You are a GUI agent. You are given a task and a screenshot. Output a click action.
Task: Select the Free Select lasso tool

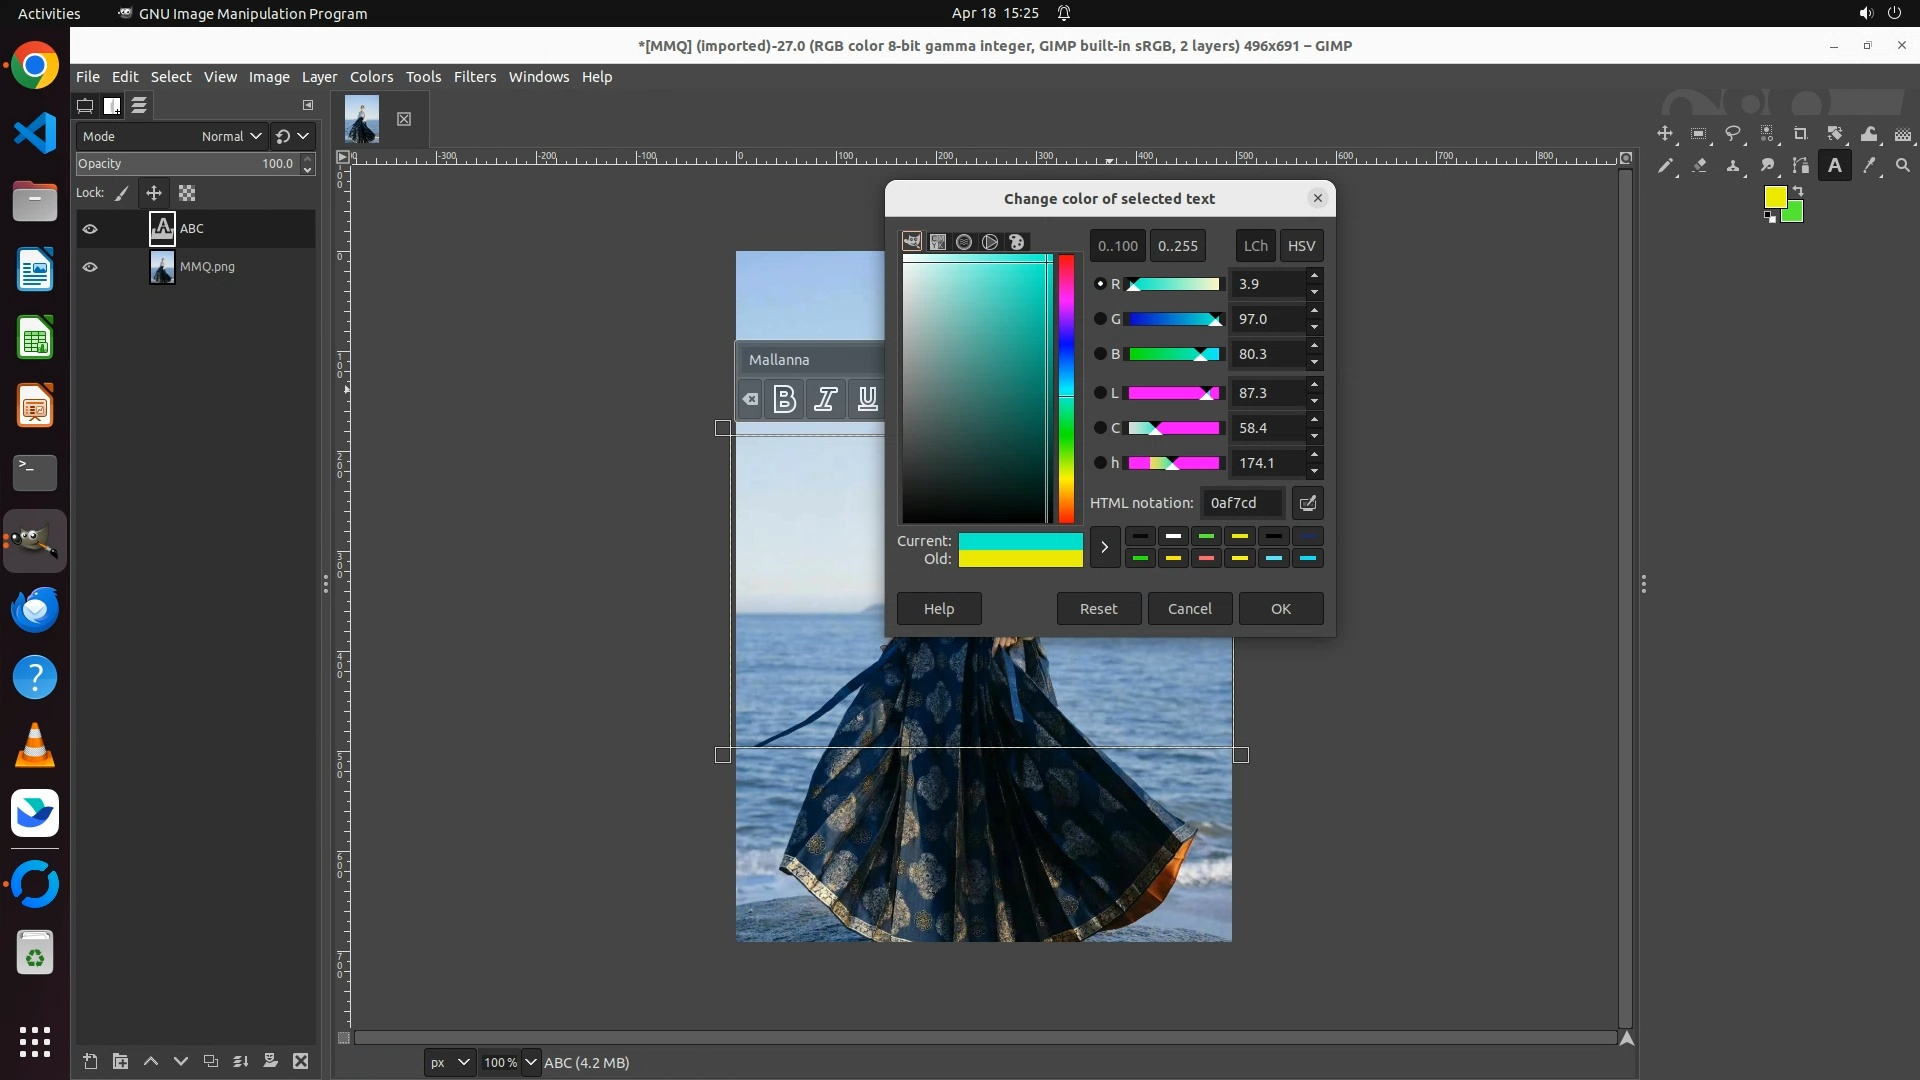coord(1733,134)
